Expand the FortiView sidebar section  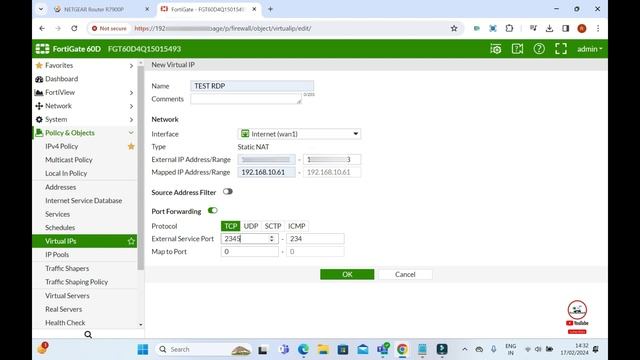tap(85, 93)
